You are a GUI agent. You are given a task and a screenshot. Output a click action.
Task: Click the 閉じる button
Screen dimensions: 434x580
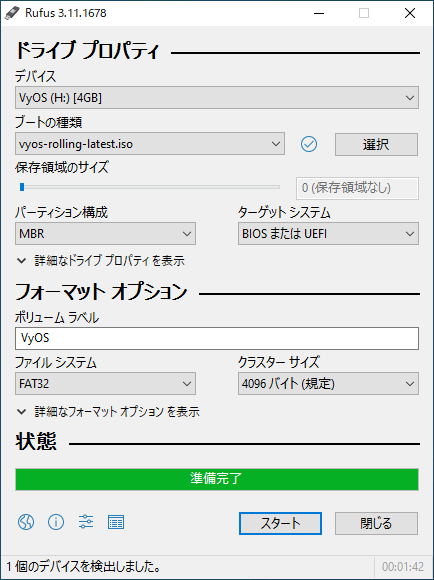coord(376,523)
